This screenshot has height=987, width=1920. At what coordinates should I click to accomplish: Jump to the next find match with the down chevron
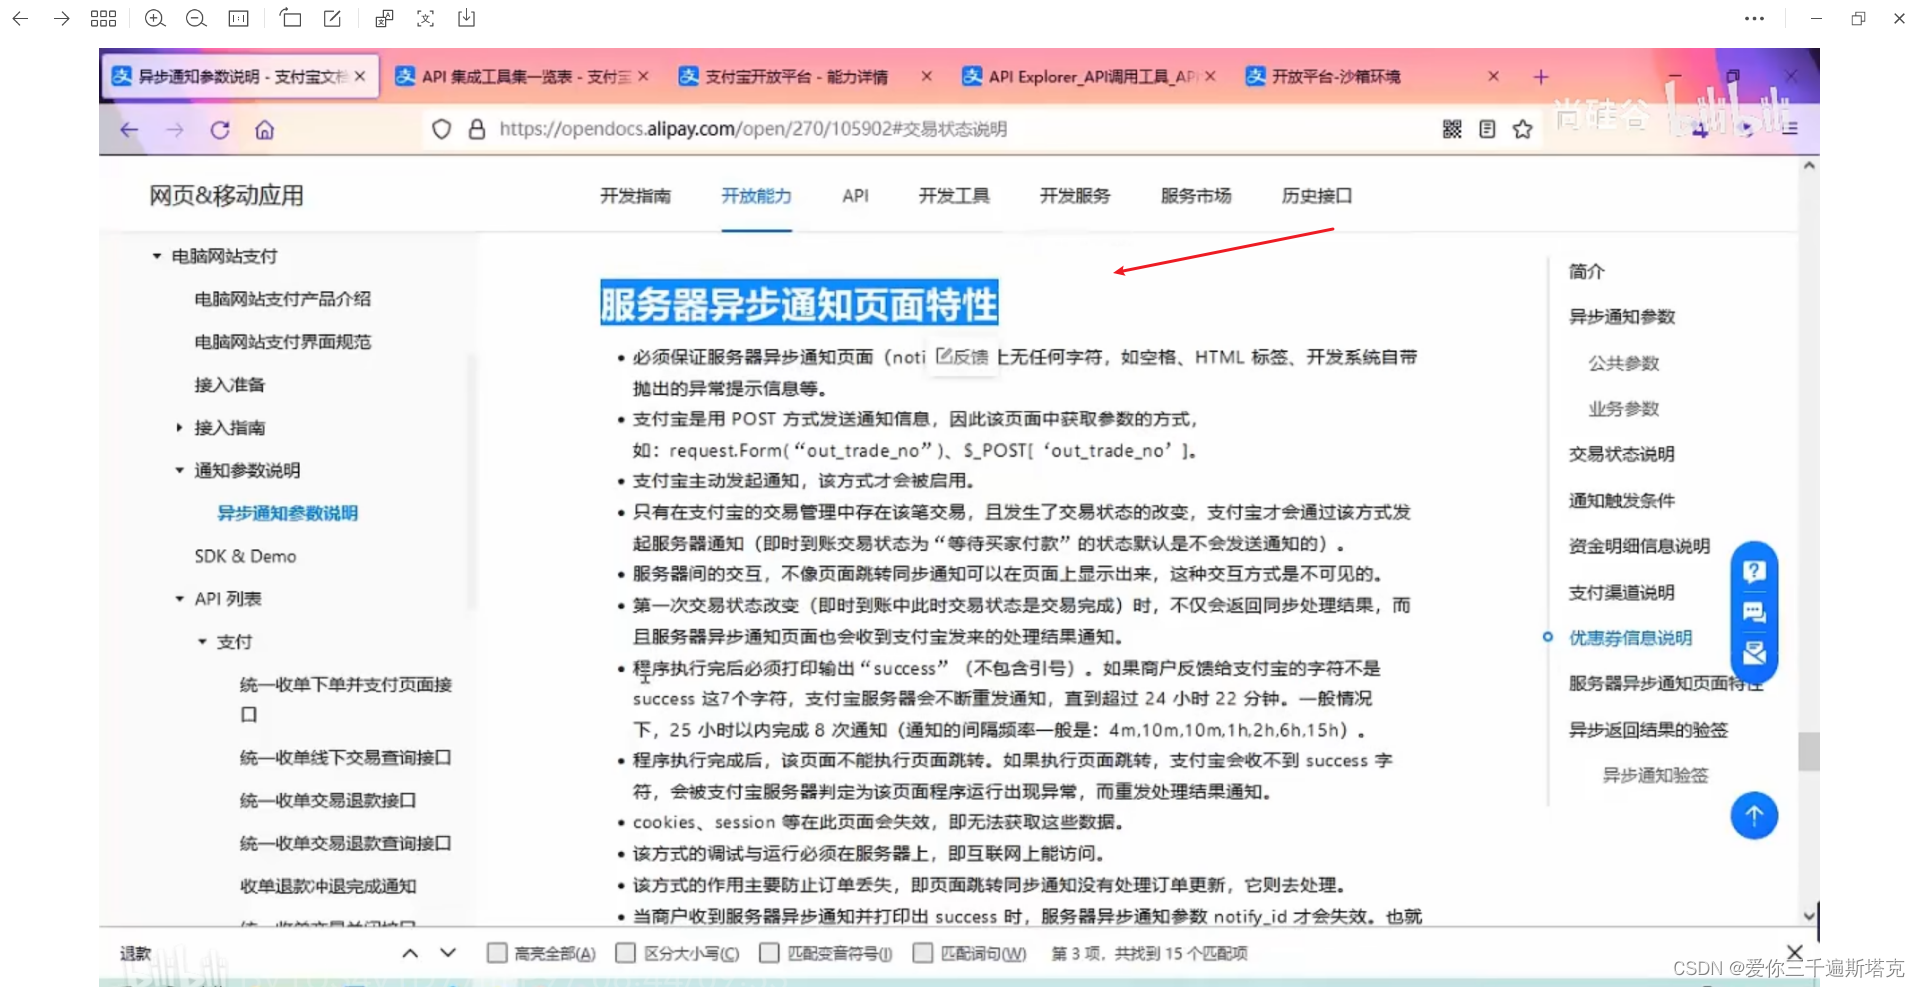click(448, 953)
